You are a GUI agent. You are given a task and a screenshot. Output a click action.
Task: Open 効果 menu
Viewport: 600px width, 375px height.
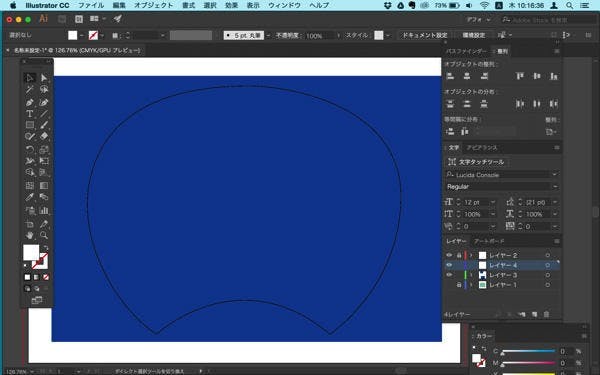pyautogui.click(x=231, y=5)
